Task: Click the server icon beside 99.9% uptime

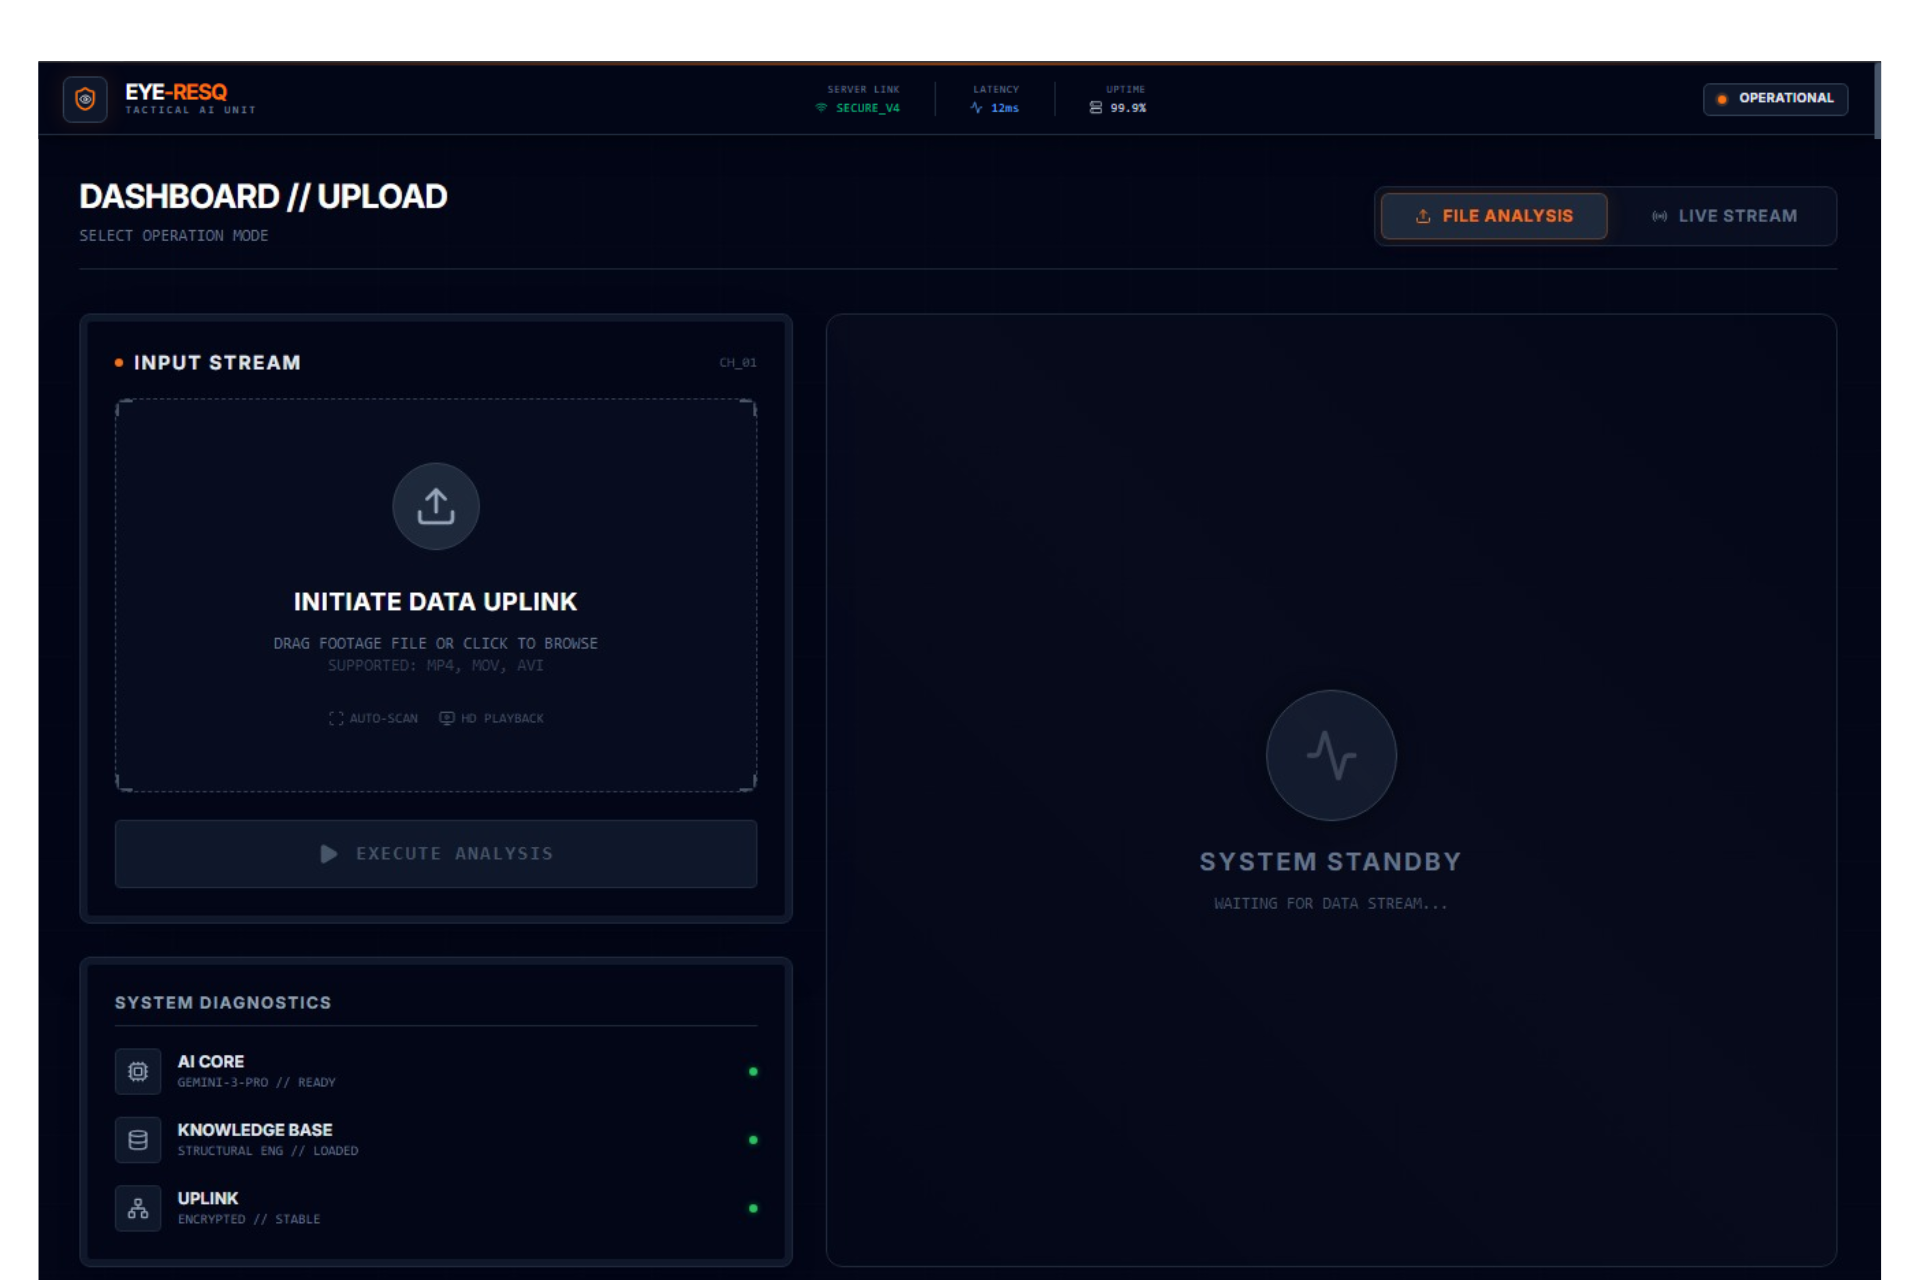Action: pyautogui.click(x=1095, y=108)
